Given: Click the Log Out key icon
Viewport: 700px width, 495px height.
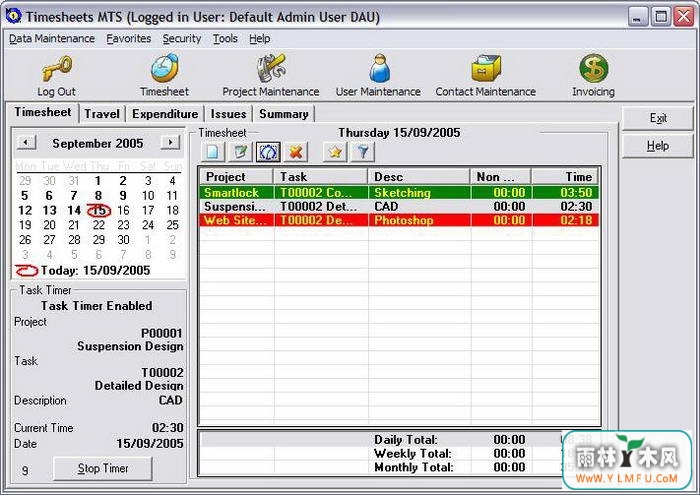Looking at the screenshot, I should coord(57,69).
